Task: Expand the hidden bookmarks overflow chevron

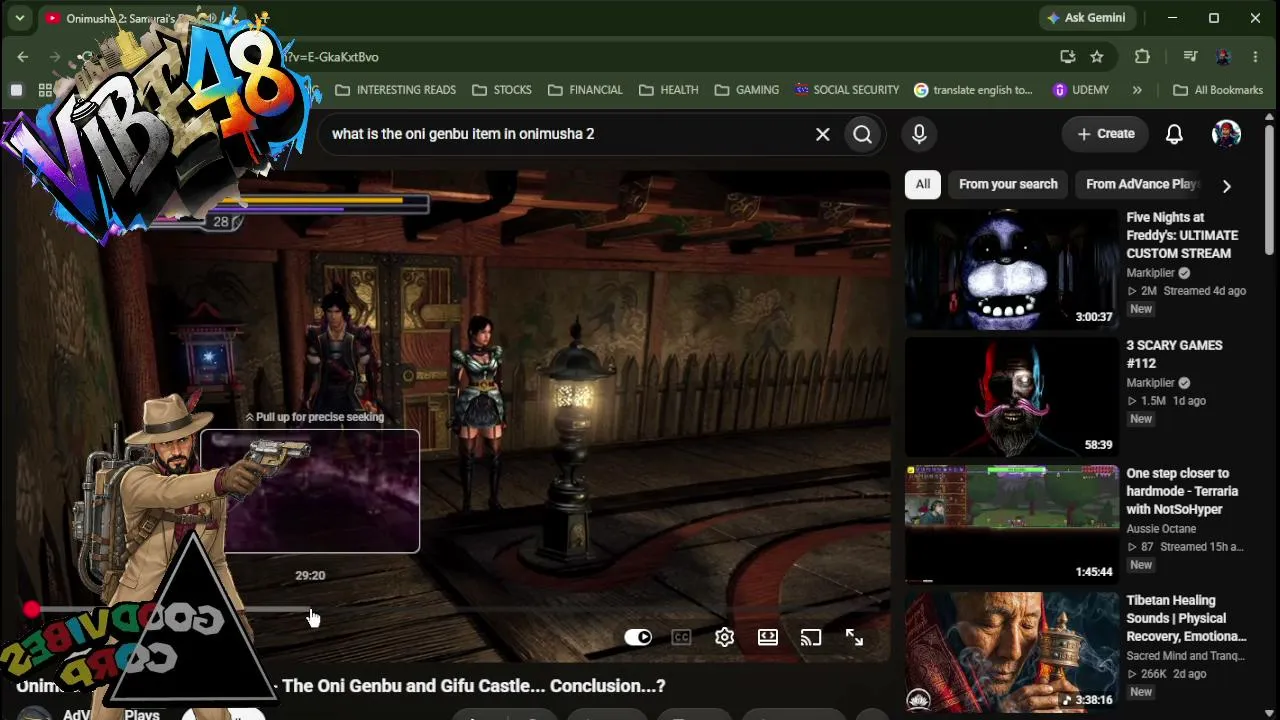Action: 1137,90
